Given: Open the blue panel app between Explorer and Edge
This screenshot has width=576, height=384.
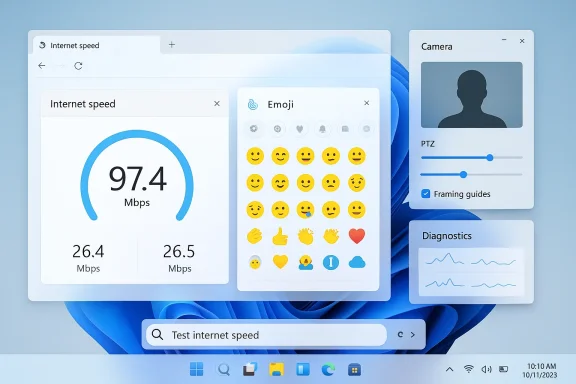Looking at the screenshot, I should click(x=303, y=369).
